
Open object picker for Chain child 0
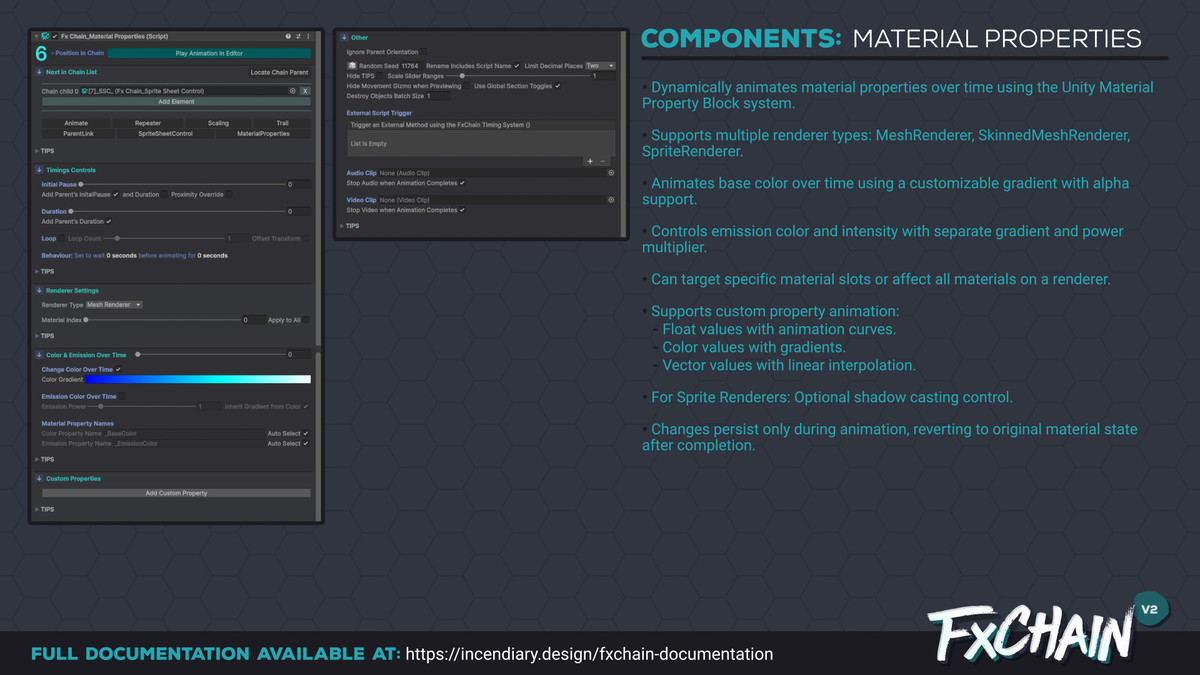point(293,91)
